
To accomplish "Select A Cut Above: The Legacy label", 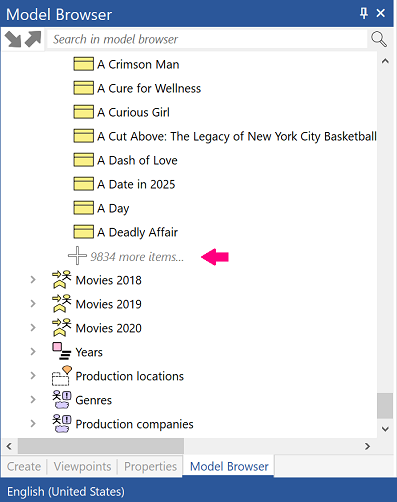I will (x=237, y=136).
